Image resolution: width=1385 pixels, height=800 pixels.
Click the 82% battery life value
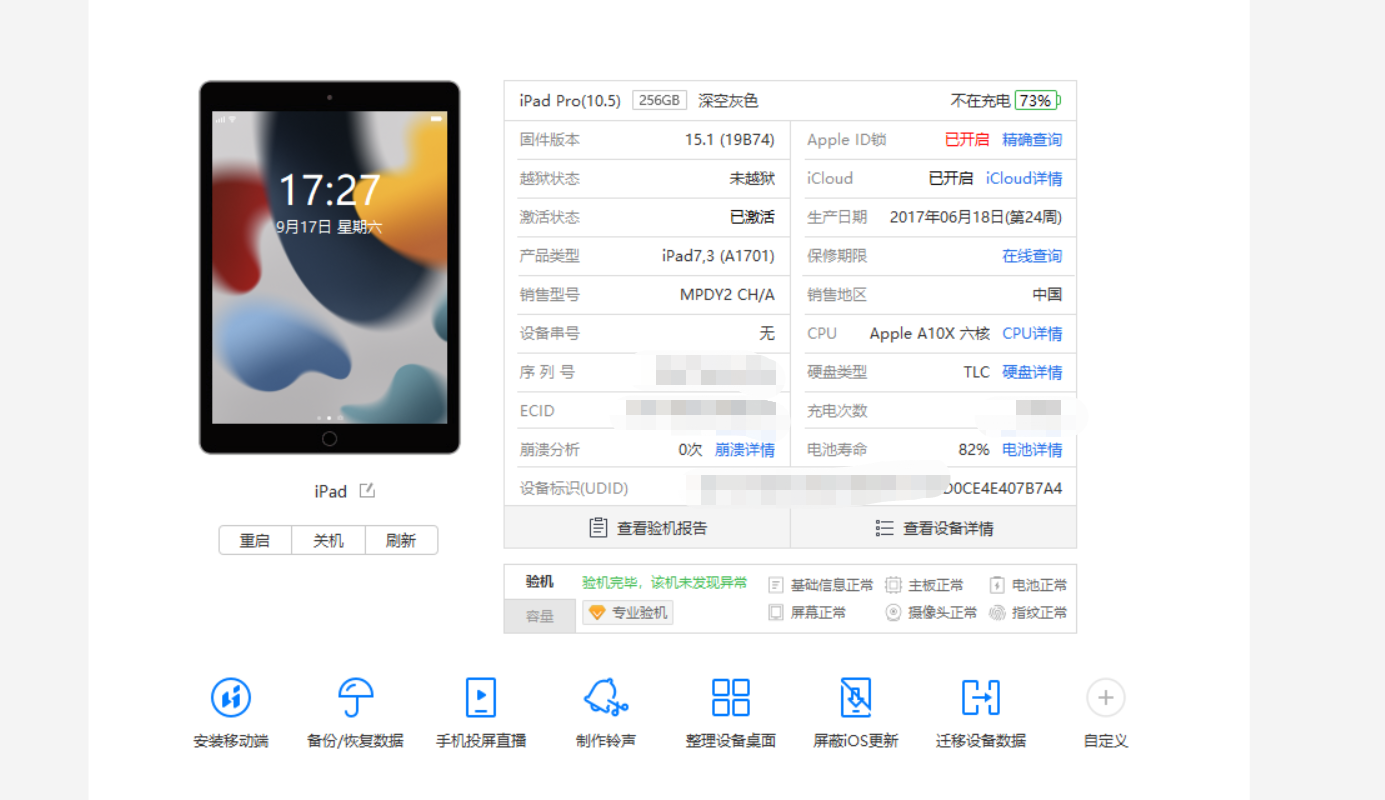pos(974,450)
